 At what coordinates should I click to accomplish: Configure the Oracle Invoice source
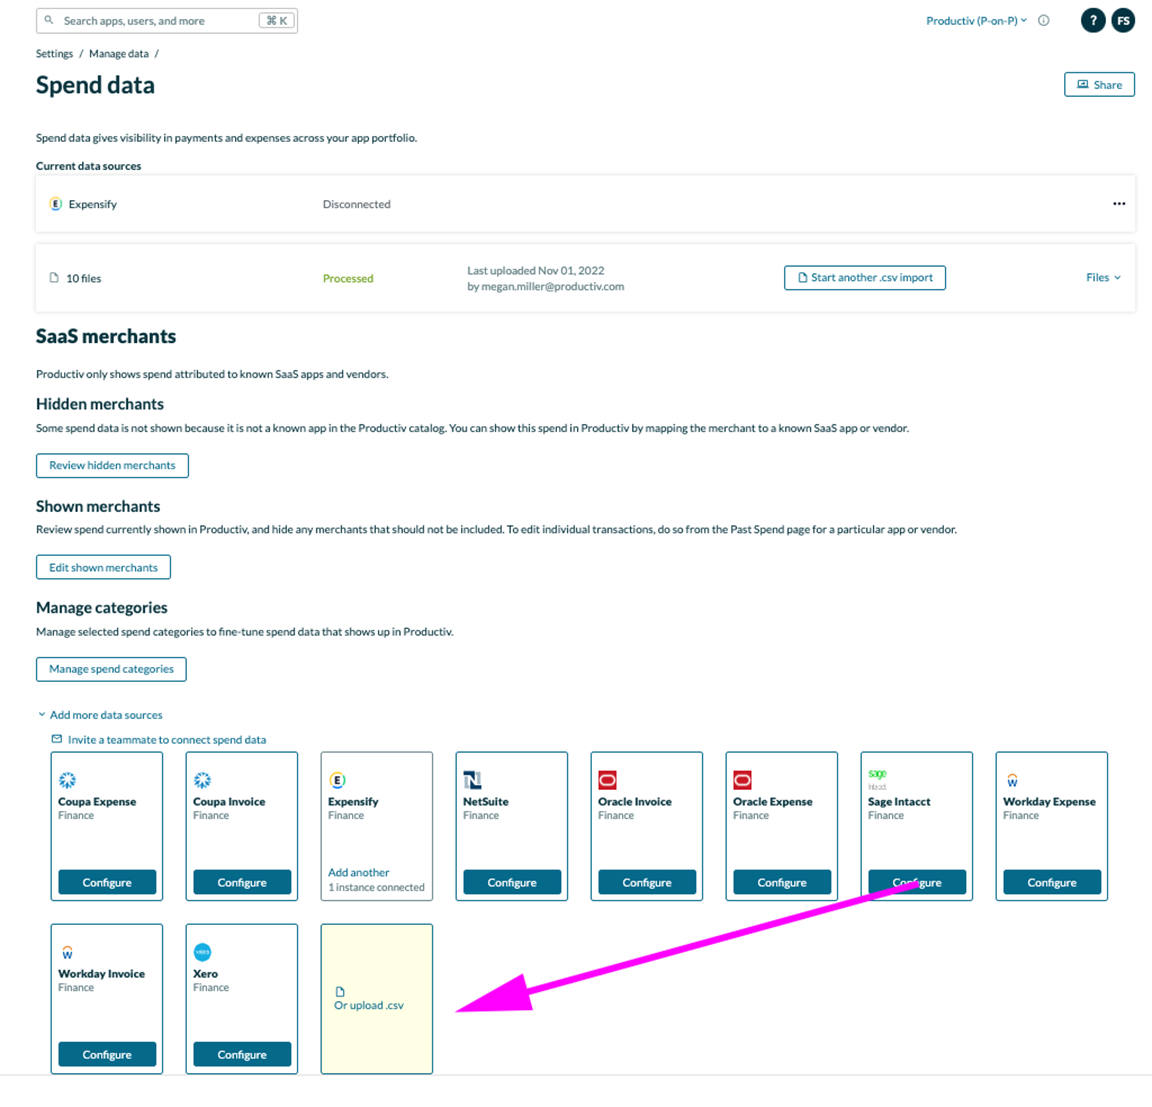click(x=647, y=882)
